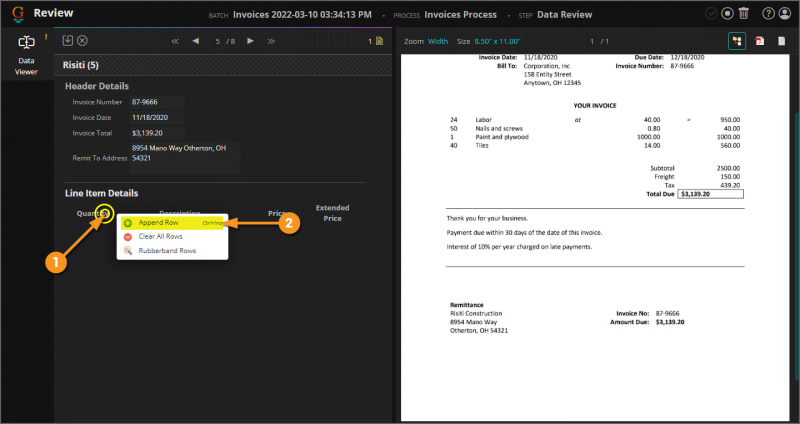Image resolution: width=800 pixels, height=424 pixels.
Task: Open the Data Viewer panel
Action: click(26, 55)
